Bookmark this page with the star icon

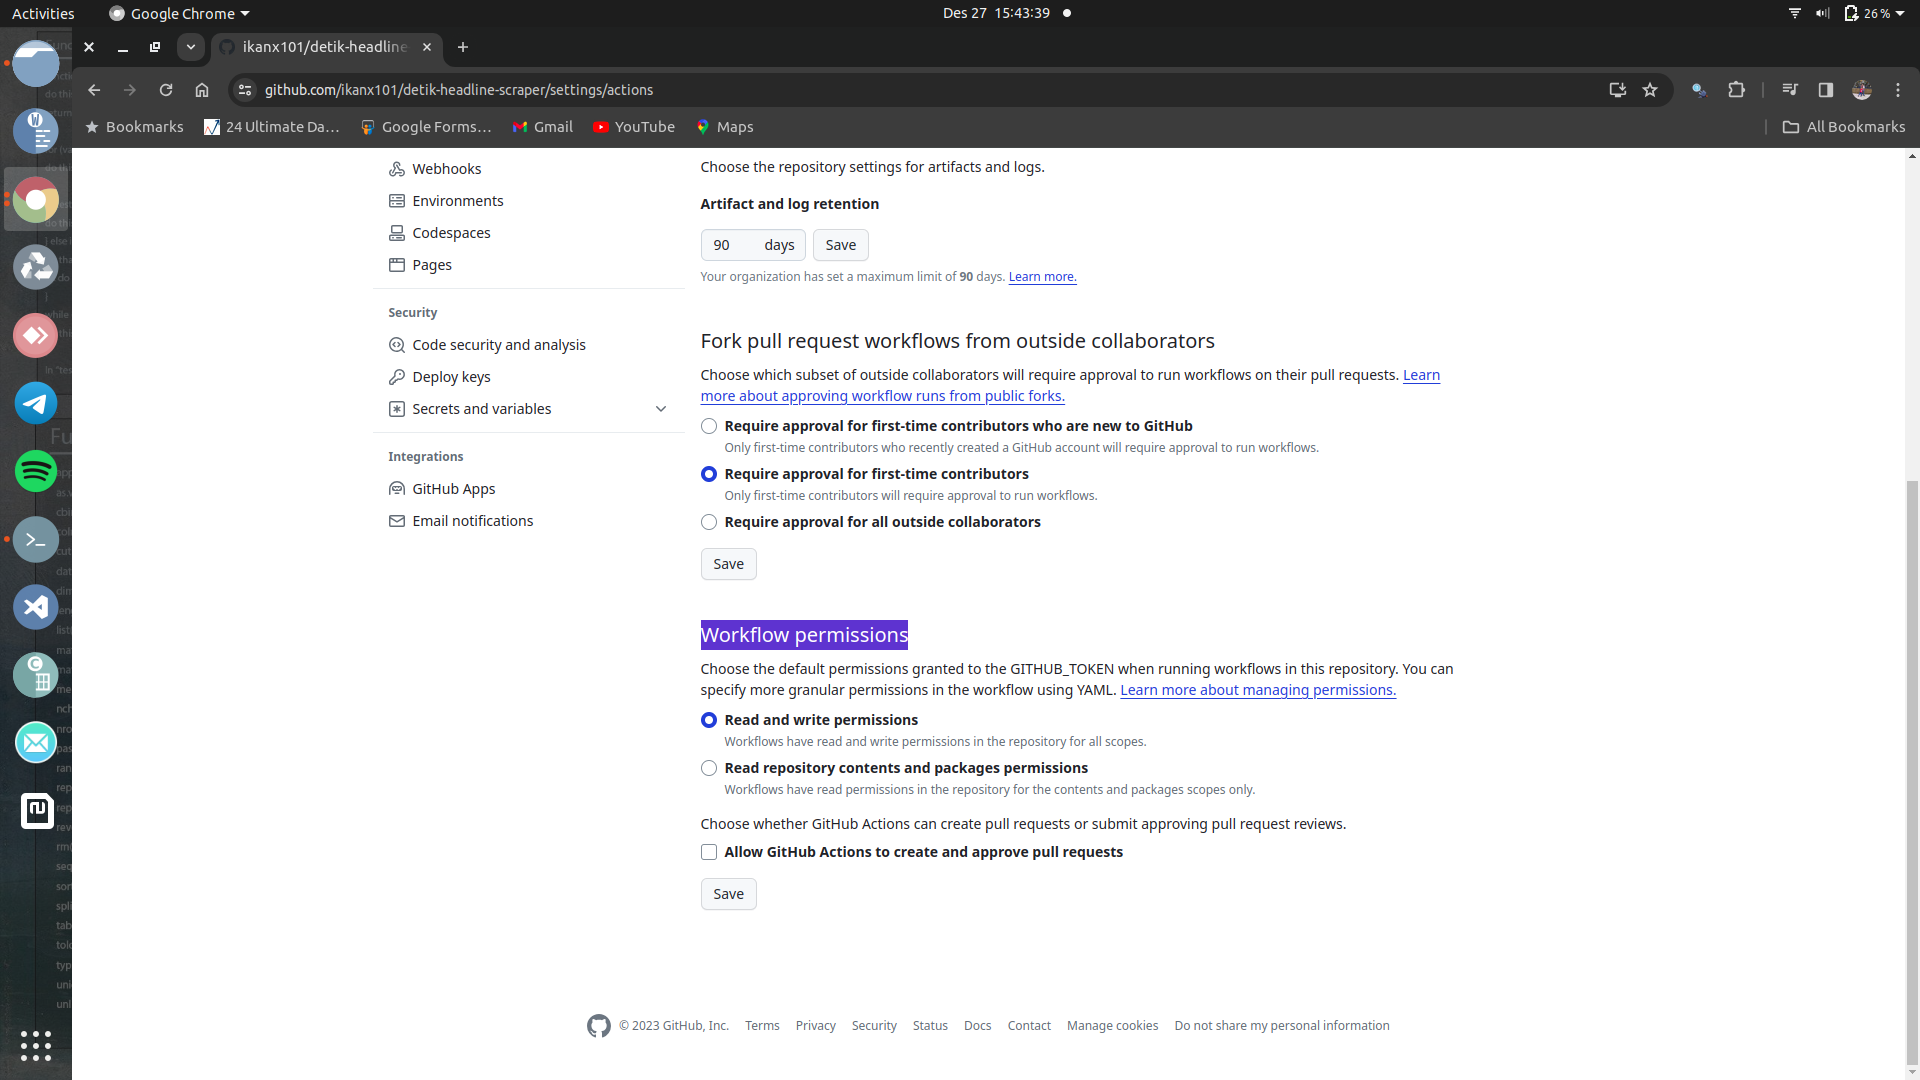[x=1650, y=90]
